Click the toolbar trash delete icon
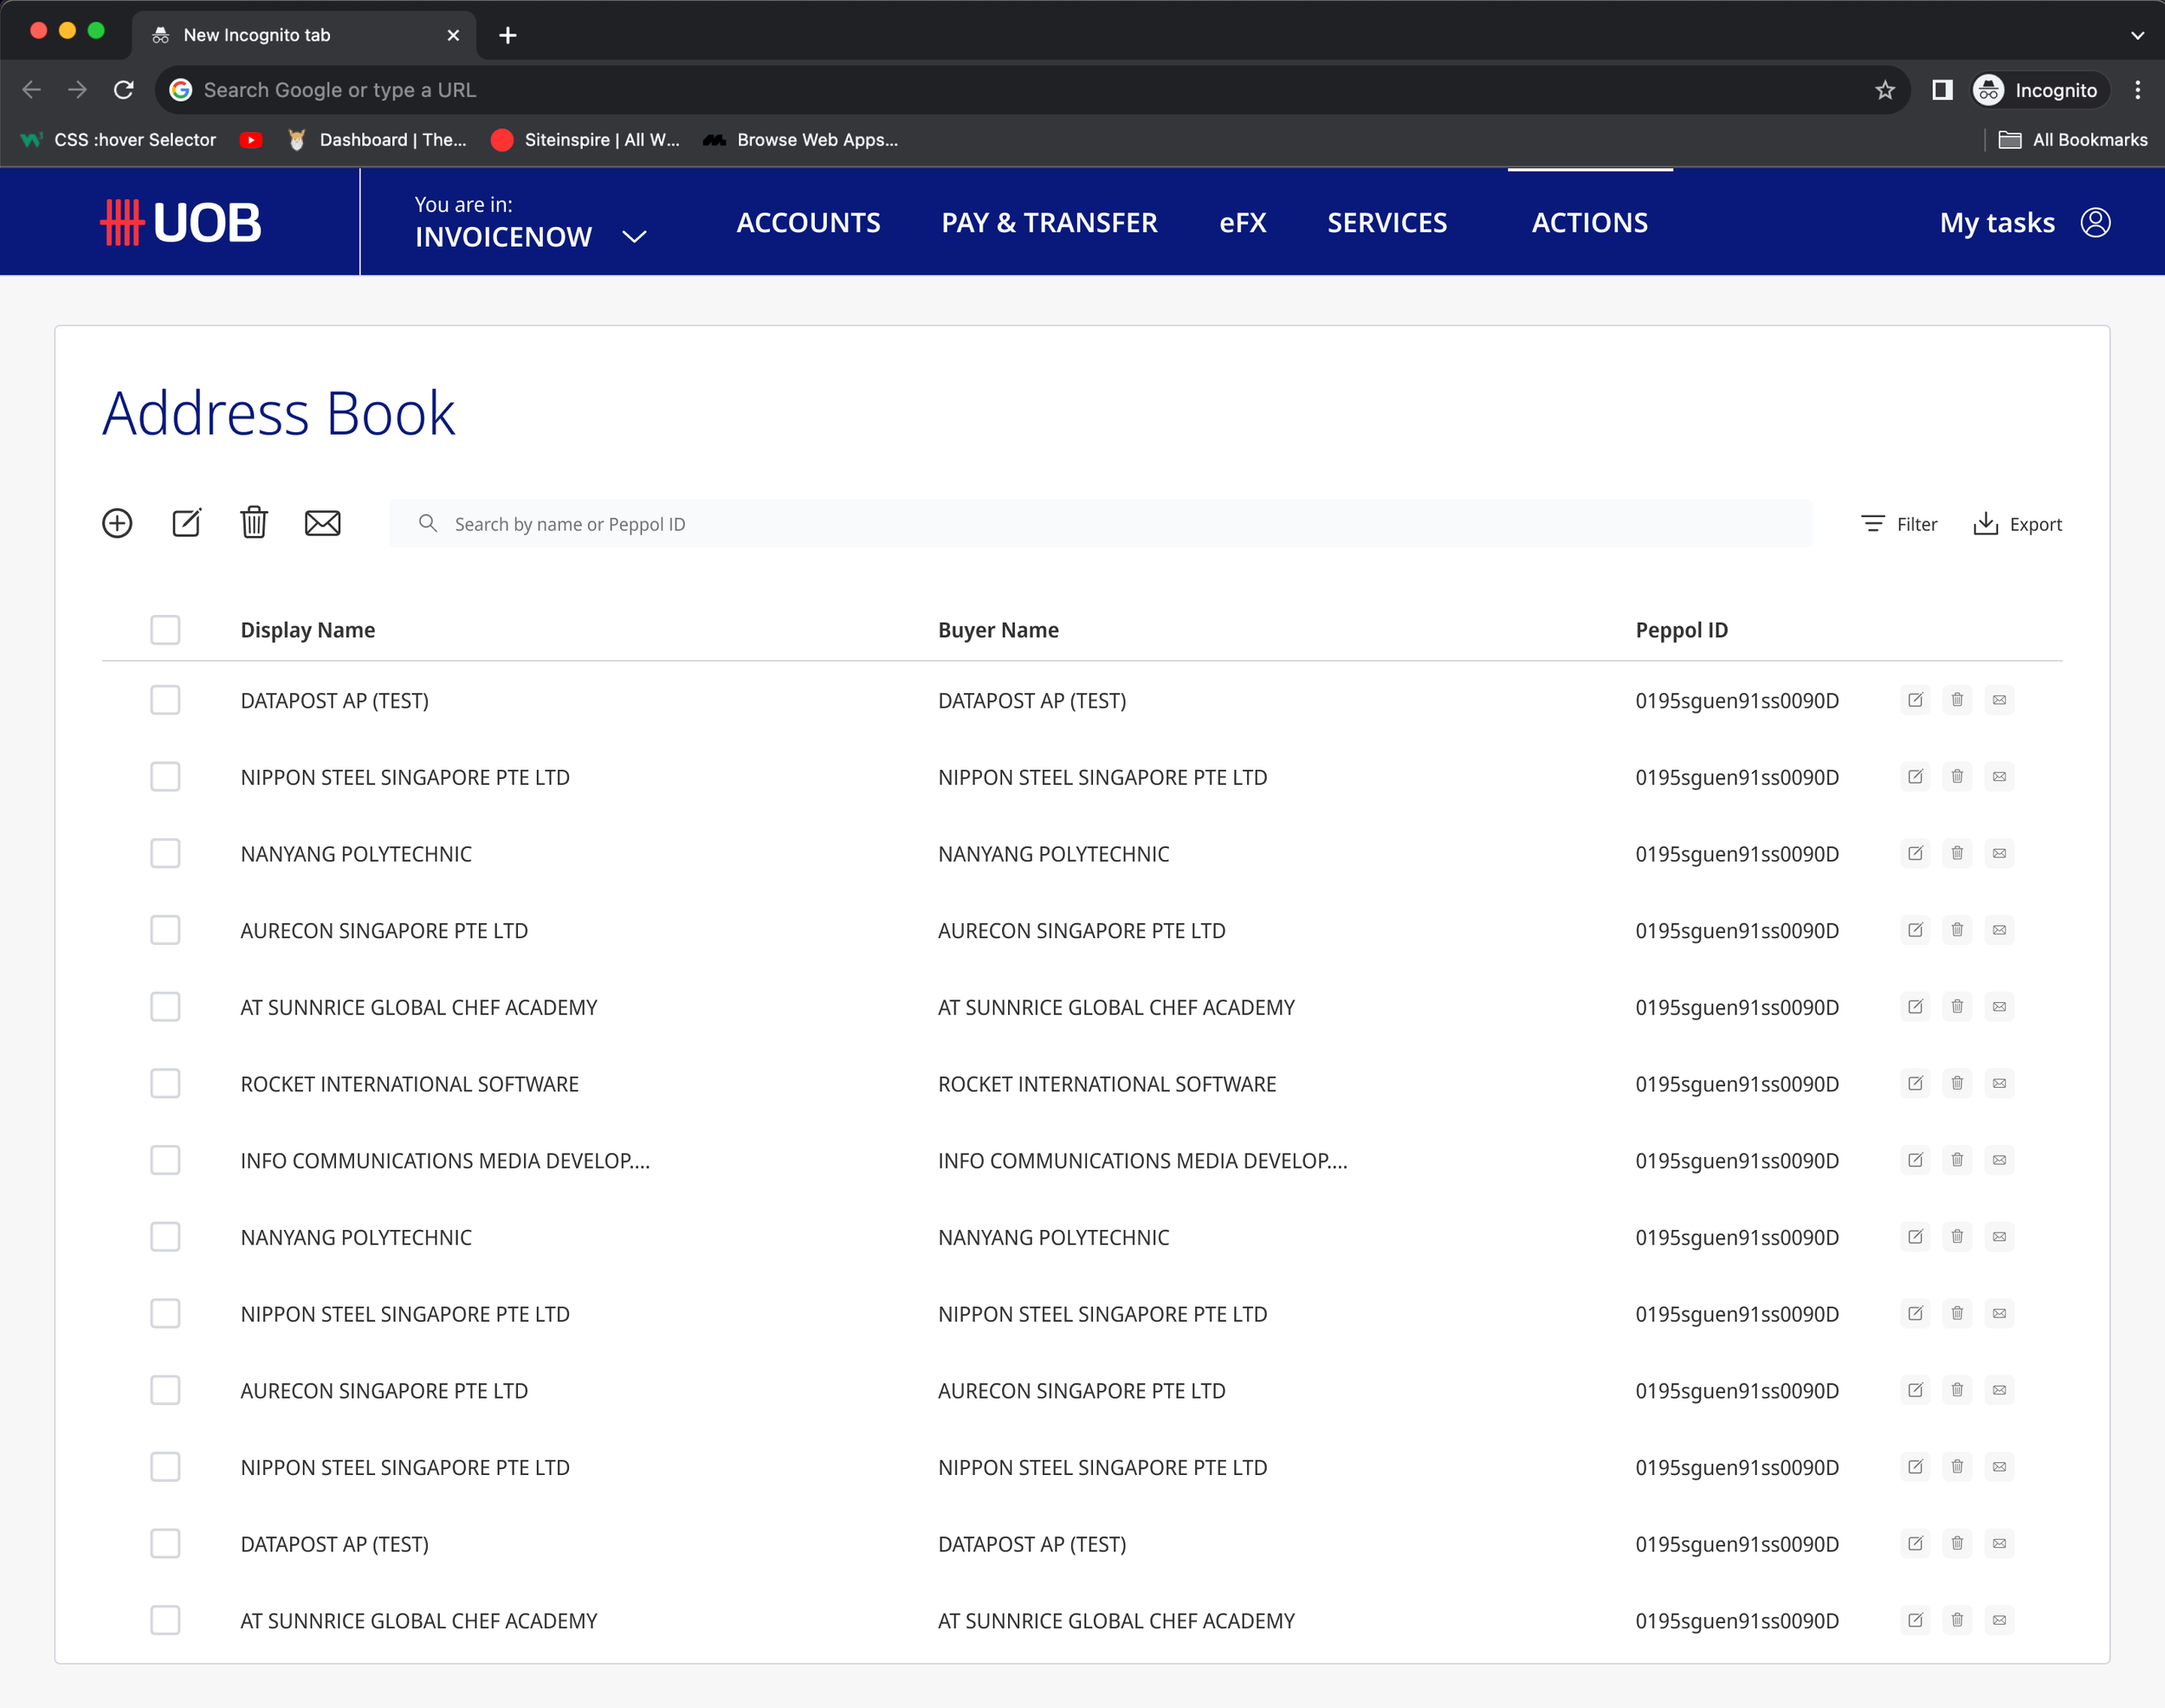The width and height of the screenshot is (2165, 1708). pyautogui.click(x=254, y=523)
